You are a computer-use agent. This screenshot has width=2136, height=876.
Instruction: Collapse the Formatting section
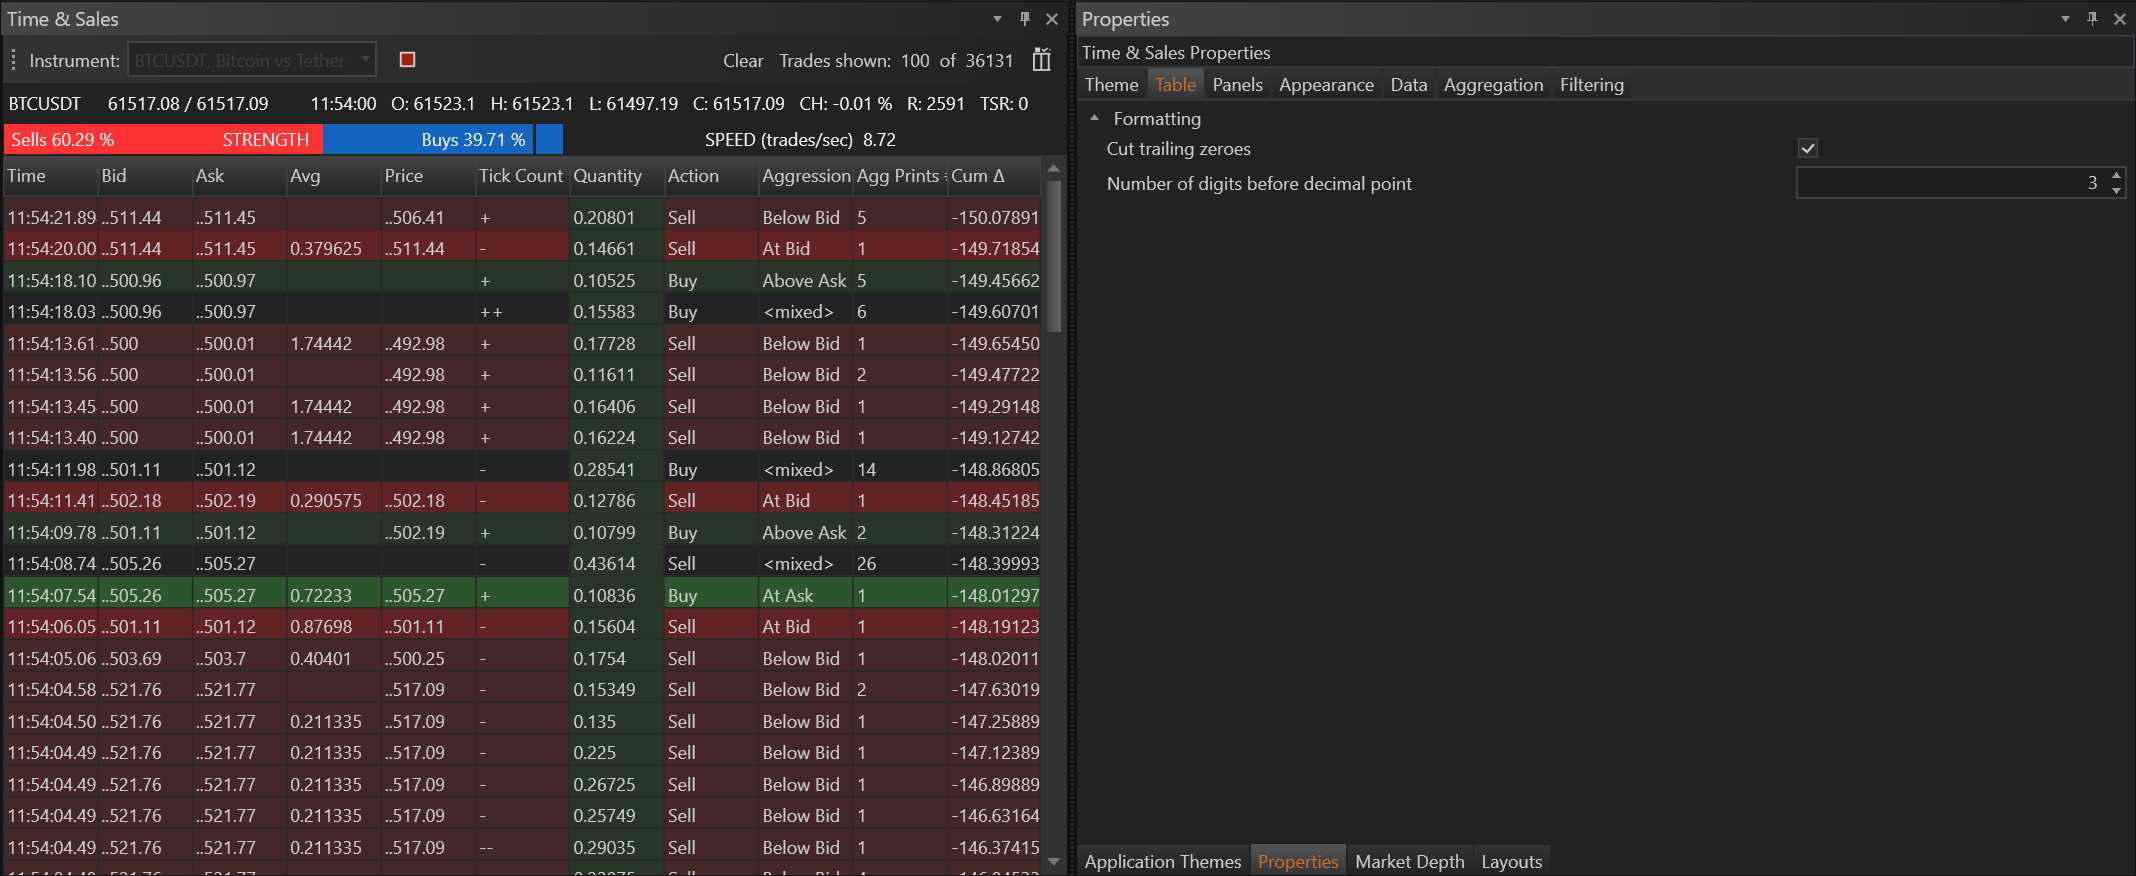1095,118
